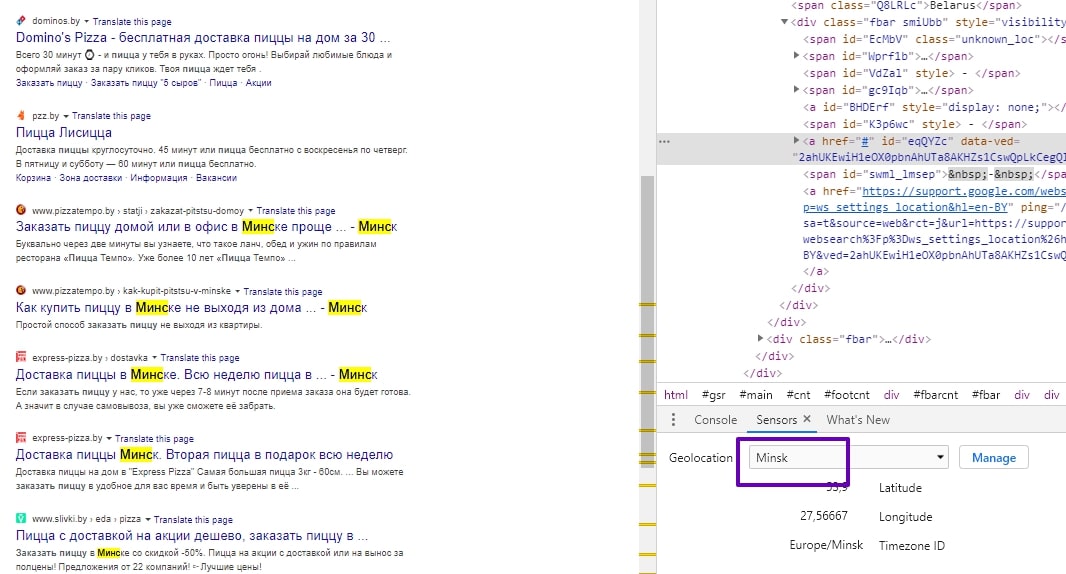Open the www.slivki.by result dropdown arrow
Image resolution: width=1066 pixels, height=574 pixels.
tap(148, 520)
